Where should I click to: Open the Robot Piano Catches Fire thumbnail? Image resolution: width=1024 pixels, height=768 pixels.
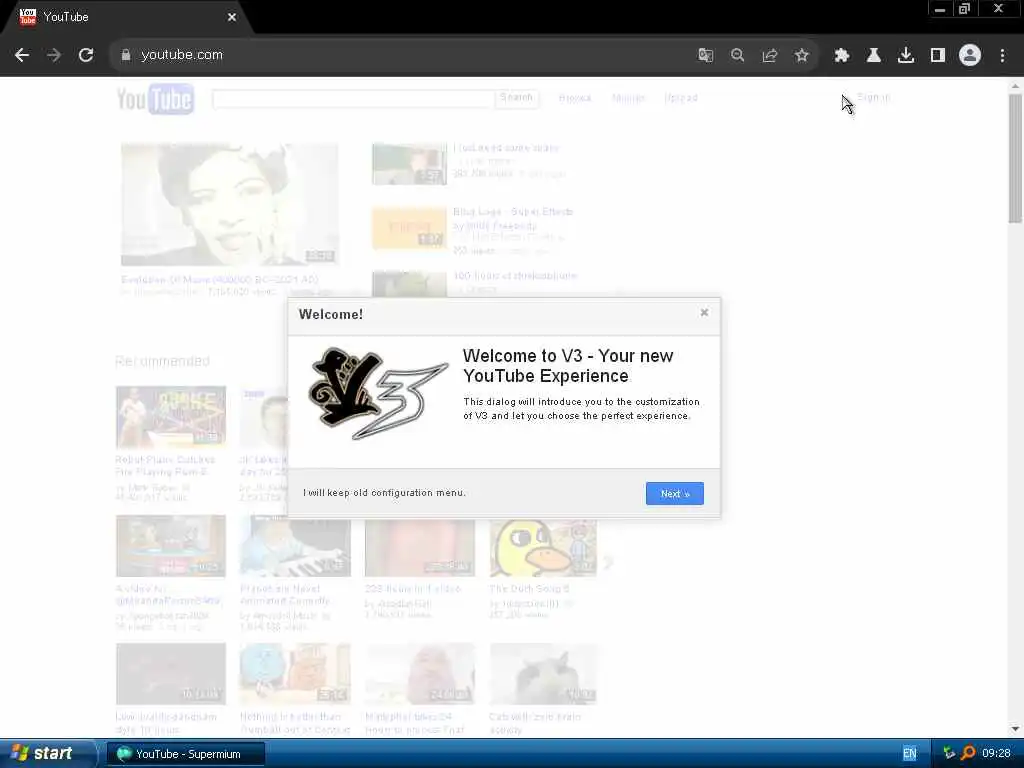coord(171,417)
